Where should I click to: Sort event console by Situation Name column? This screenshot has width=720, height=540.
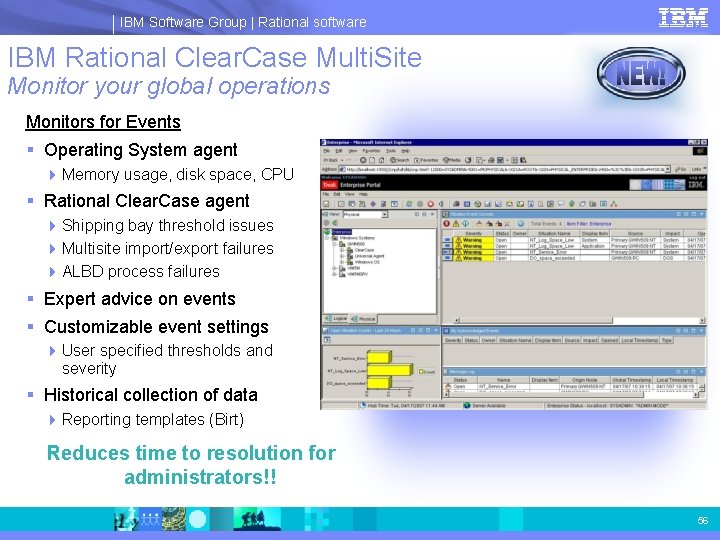pyautogui.click(x=554, y=234)
